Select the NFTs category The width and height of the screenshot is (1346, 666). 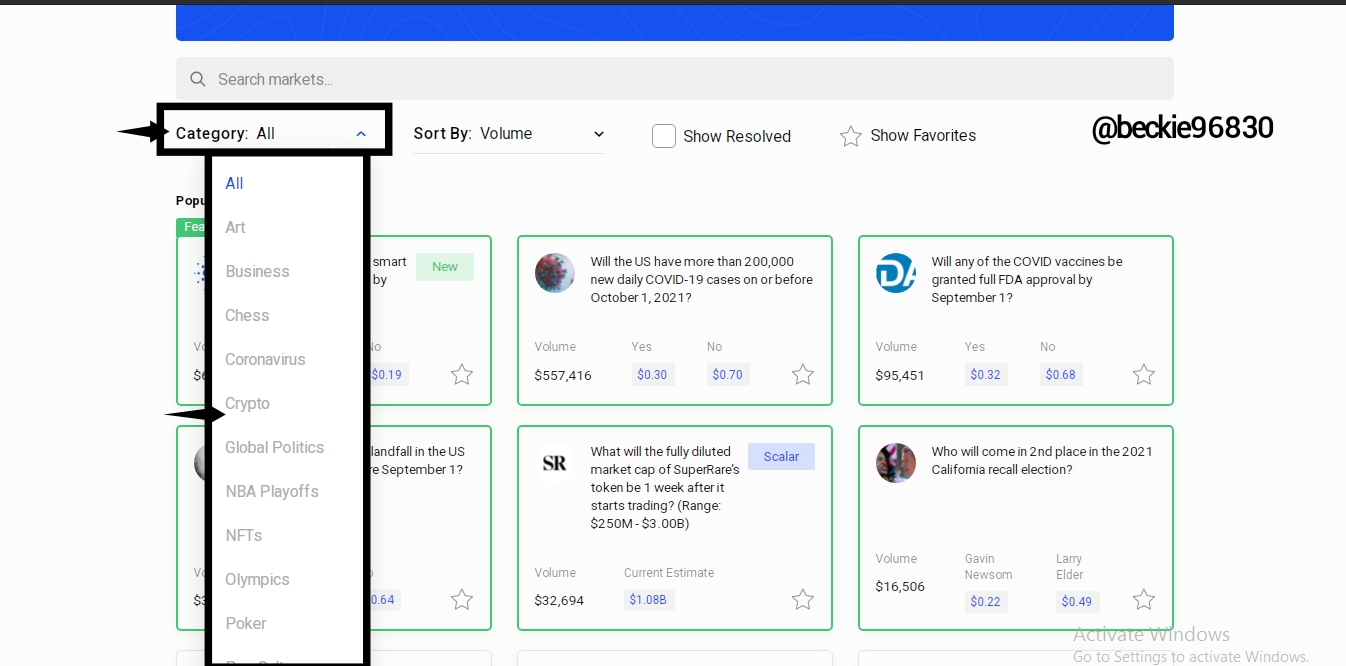point(243,535)
